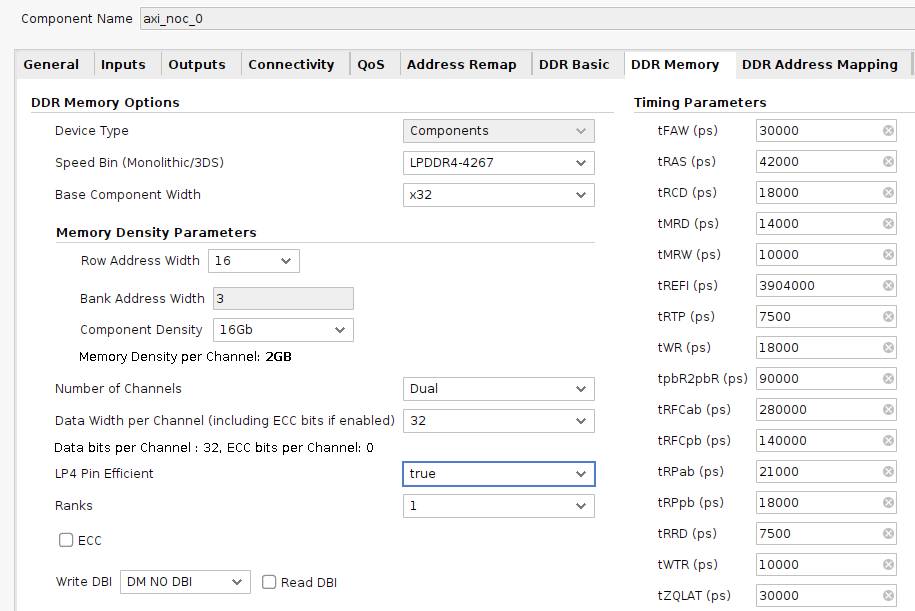Screen dimensions: 915x611
Task: Open the DDR Address Mapping tab
Action: click(x=819, y=64)
